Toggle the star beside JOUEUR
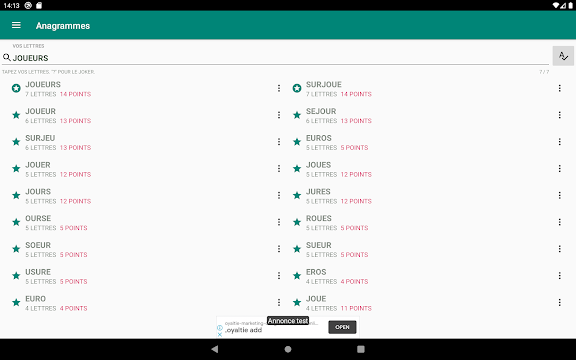Screen dimensions: 576x360 (16, 115)
